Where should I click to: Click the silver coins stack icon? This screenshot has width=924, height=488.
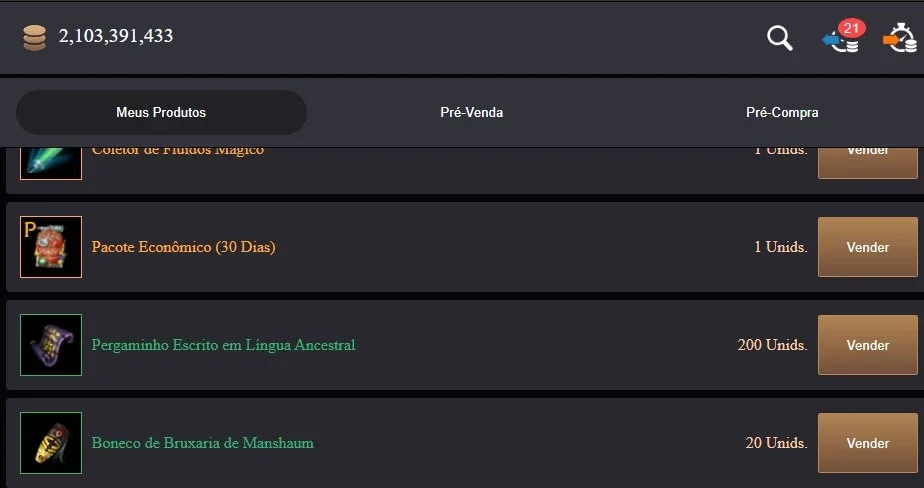click(x=34, y=38)
